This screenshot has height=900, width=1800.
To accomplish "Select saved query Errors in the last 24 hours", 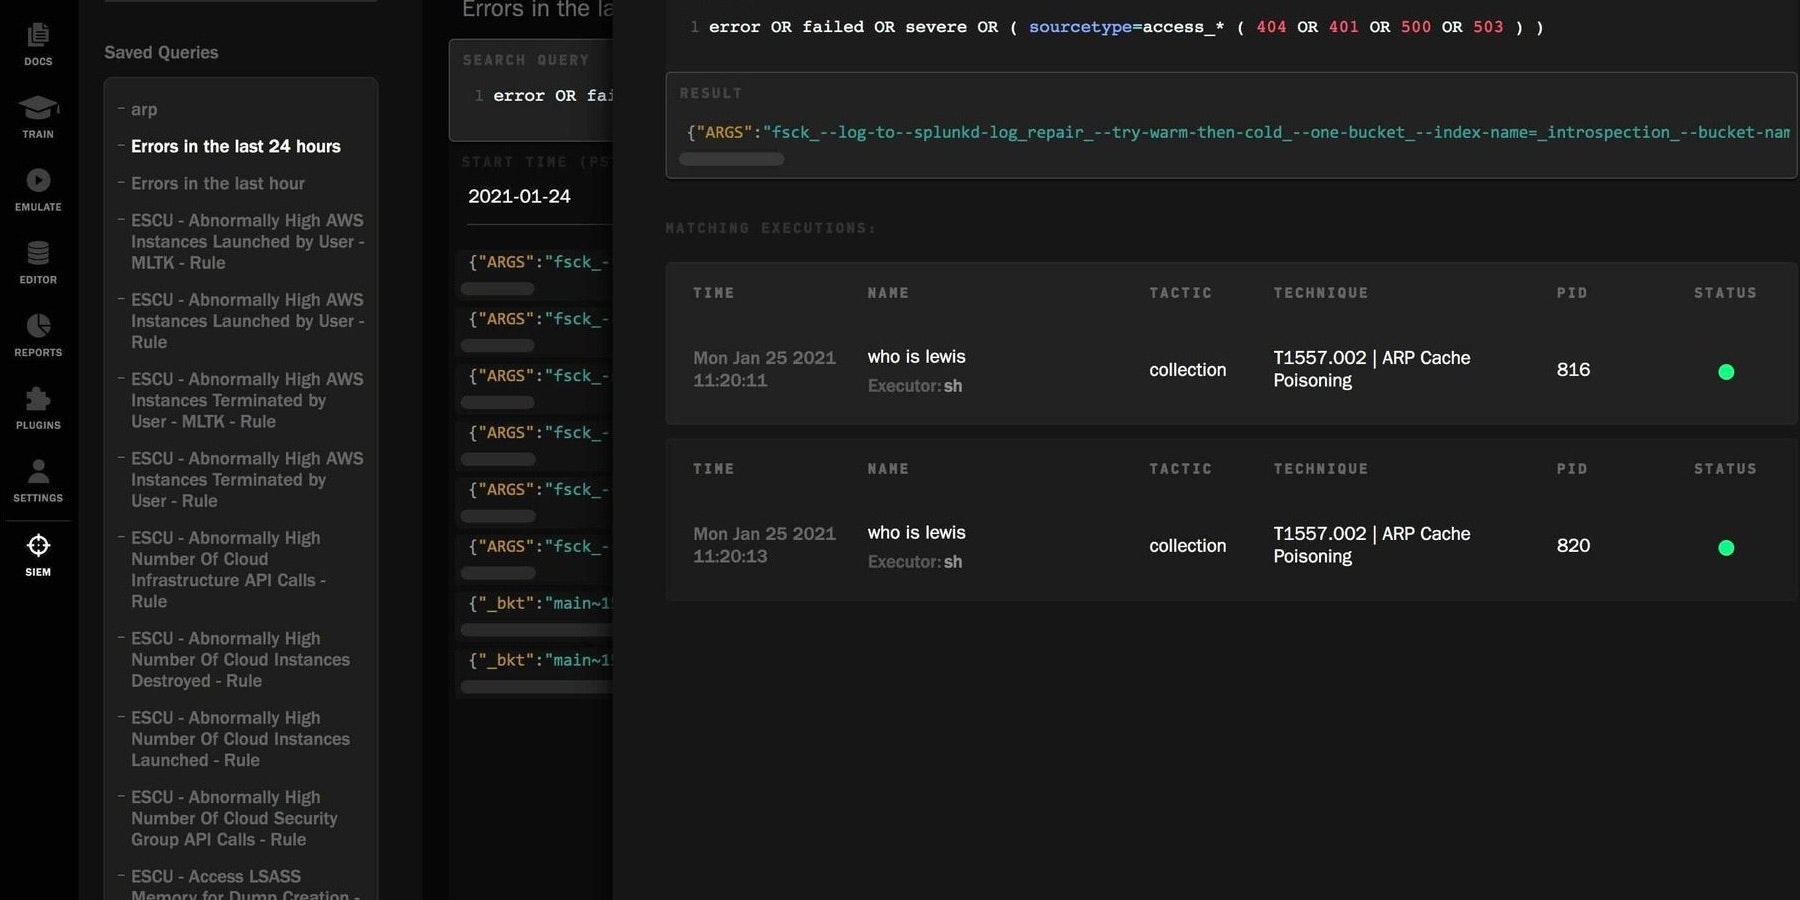I will 236,146.
